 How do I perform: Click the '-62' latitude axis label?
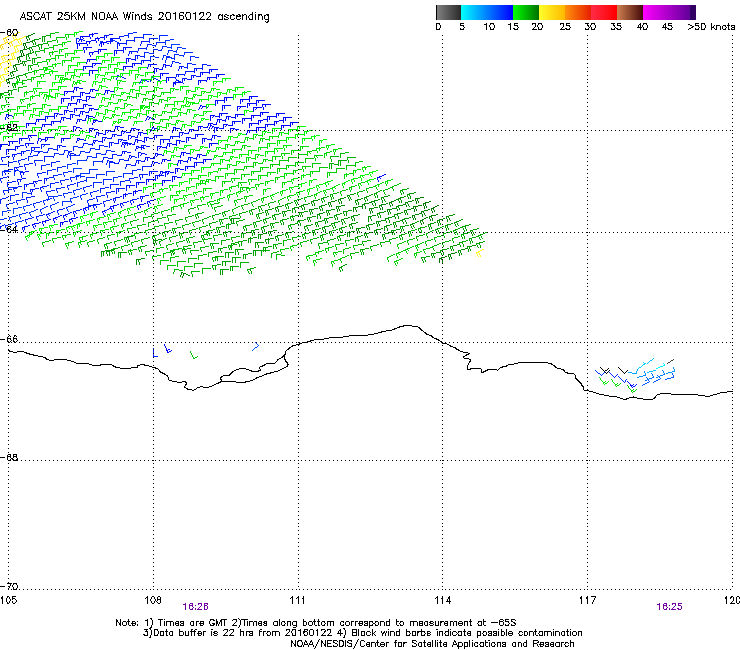click(9, 127)
